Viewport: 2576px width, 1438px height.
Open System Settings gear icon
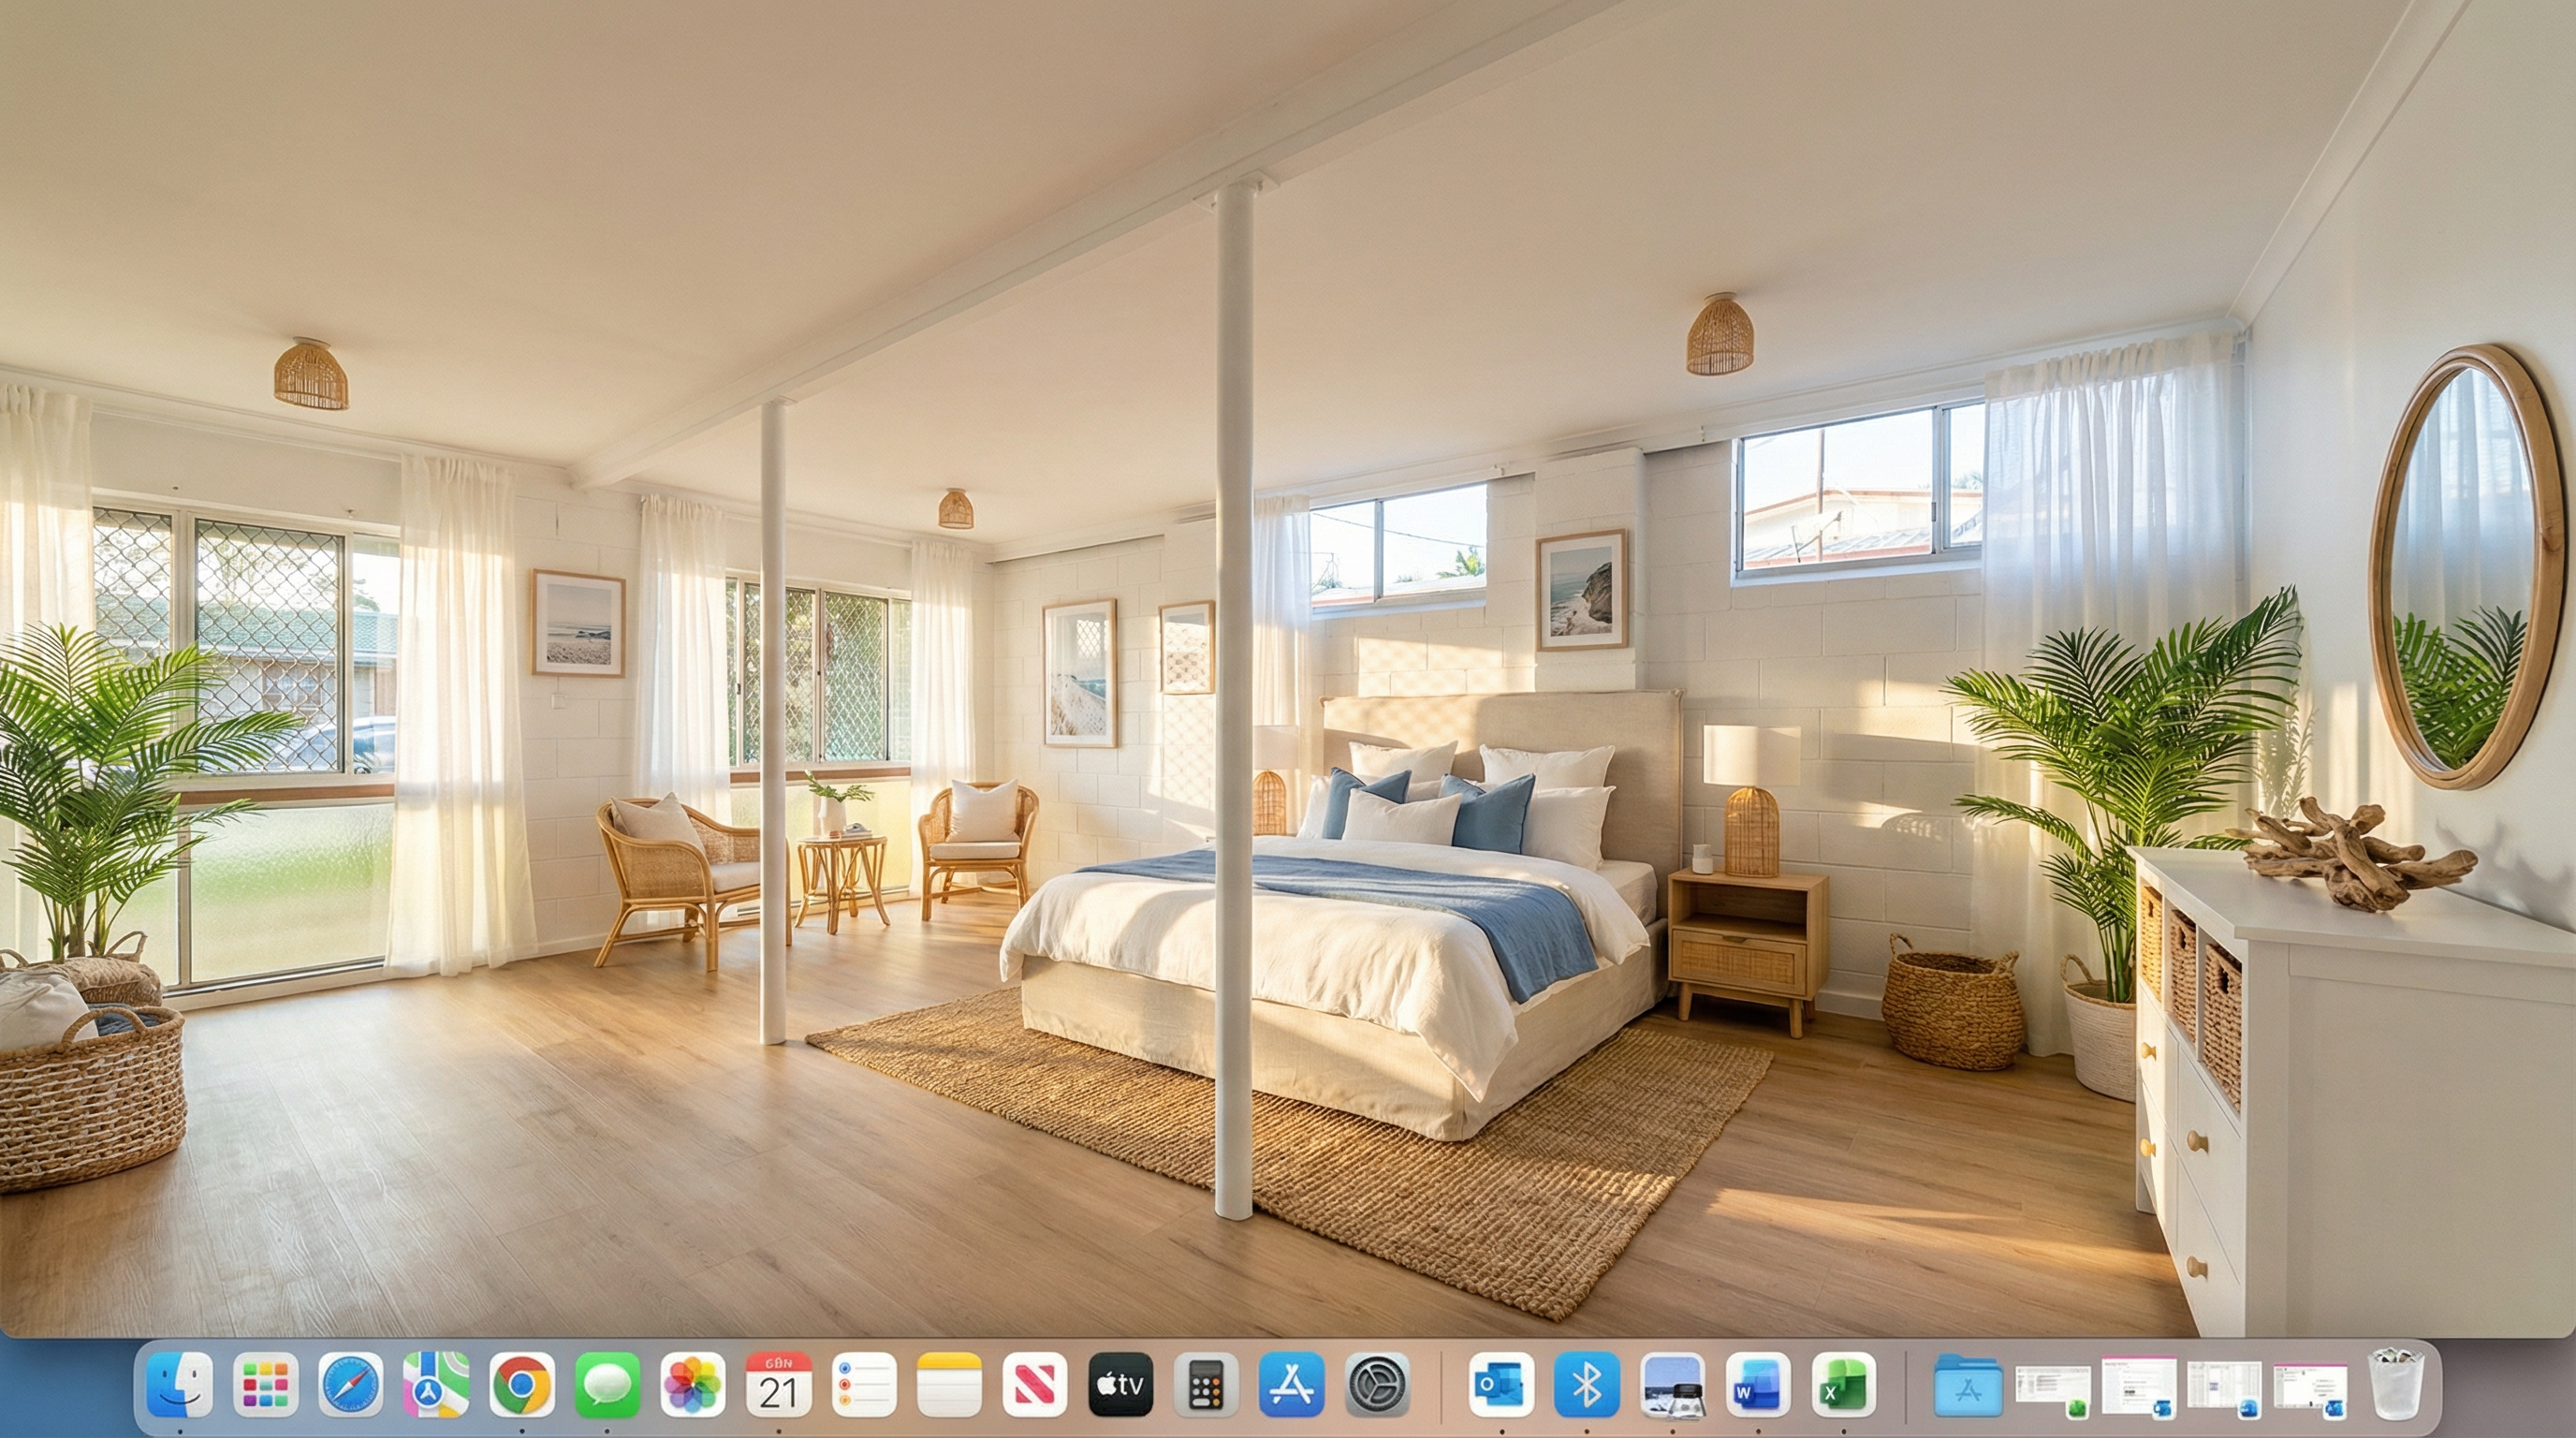click(1377, 1385)
